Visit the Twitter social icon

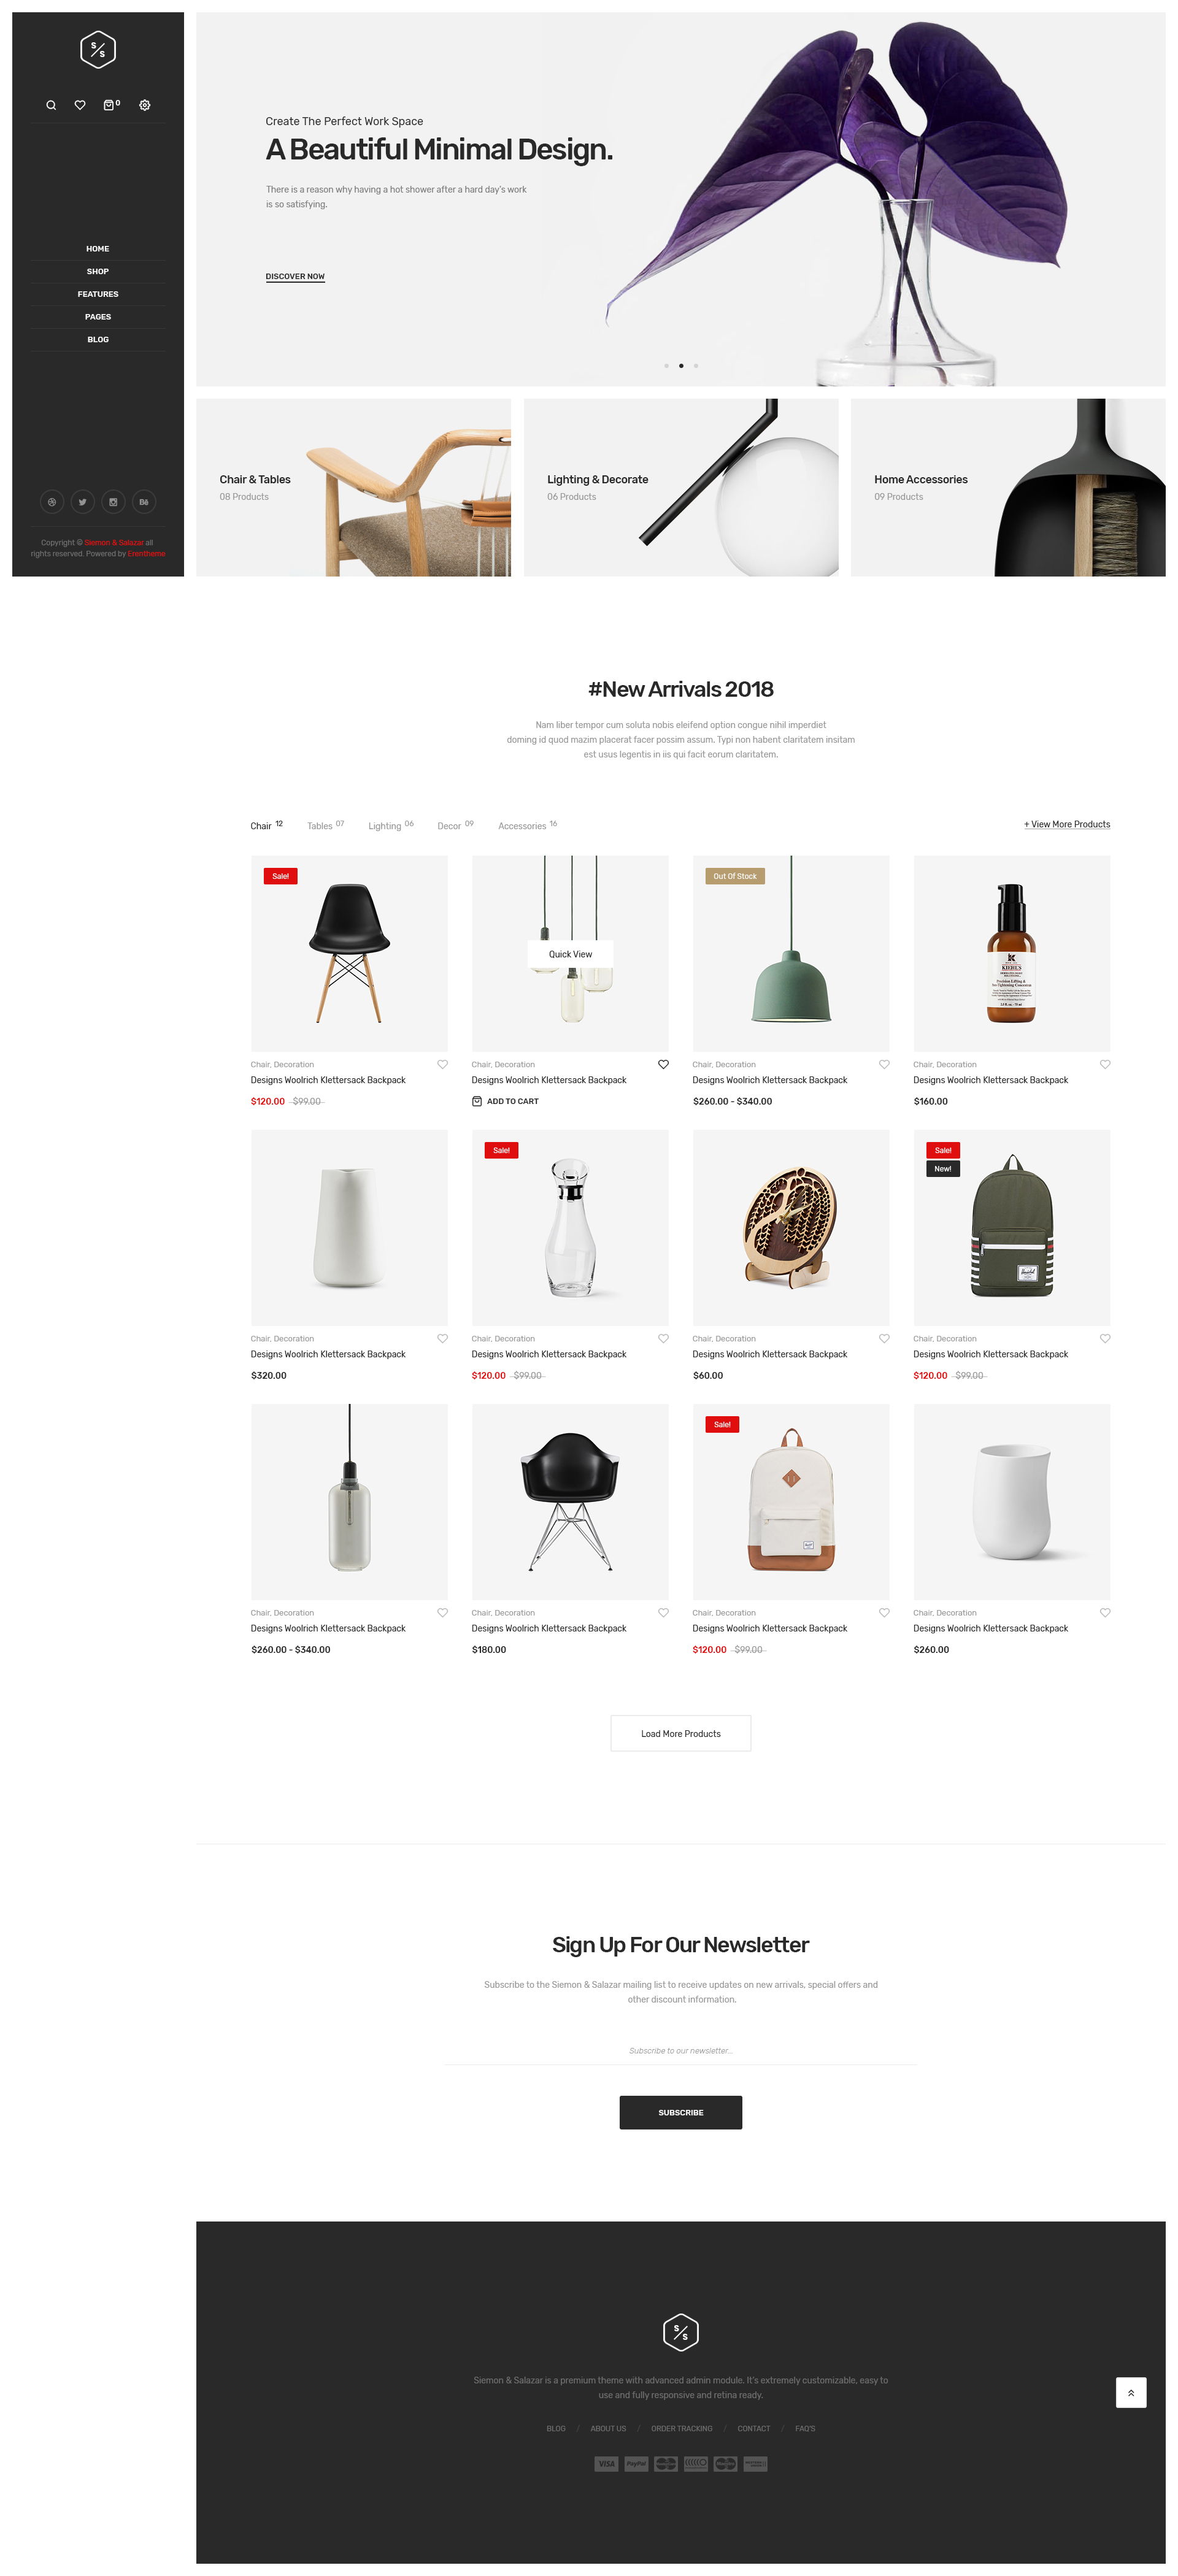point(83,502)
